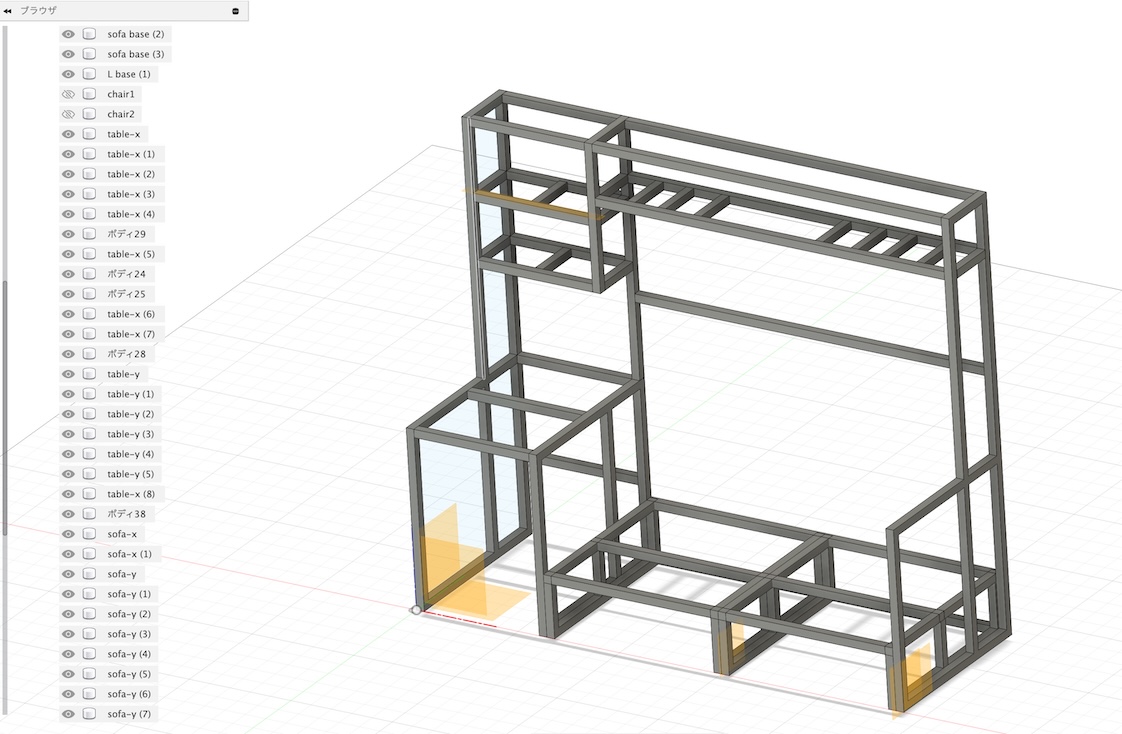Click body icon of L base (1)
The height and width of the screenshot is (734, 1122).
pos(89,74)
